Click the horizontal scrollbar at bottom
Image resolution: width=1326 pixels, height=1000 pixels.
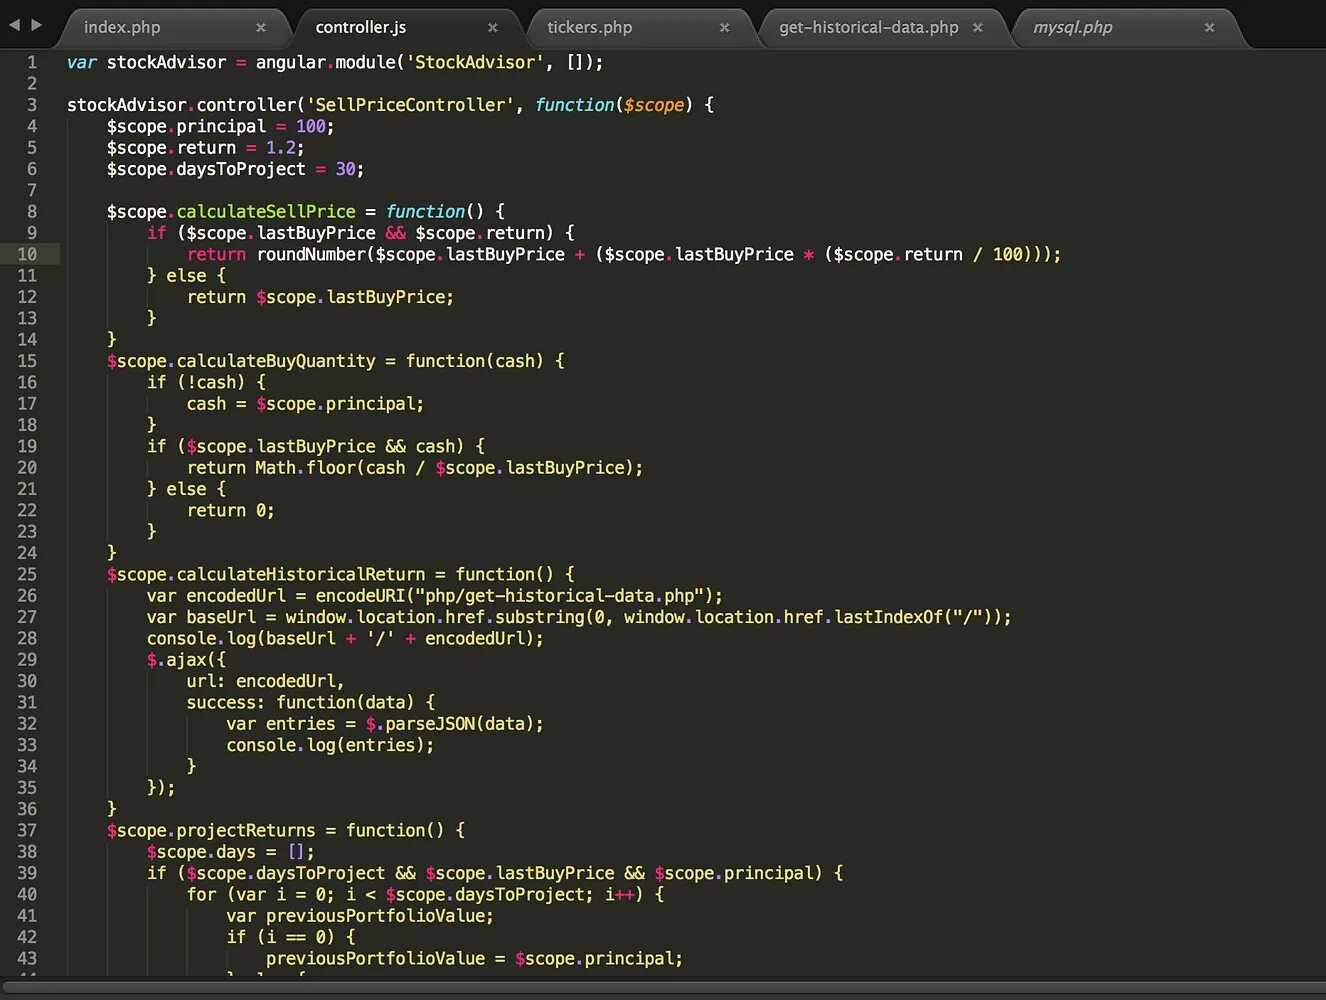pos(663,988)
